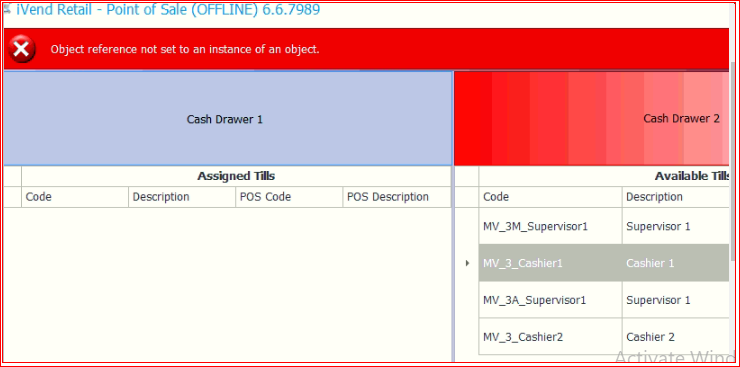Viewport: 740px width, 367px height.
Task: Click Supervisor 1 cell in MV_3M_Supervisor1 row
Action: [676, 226]
